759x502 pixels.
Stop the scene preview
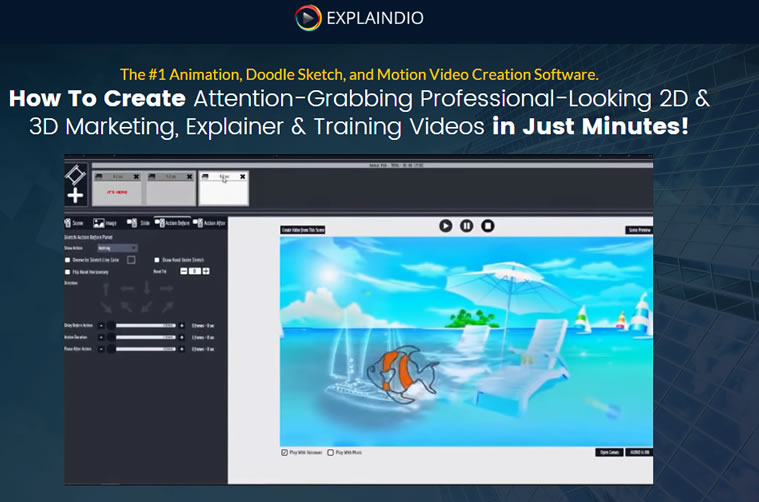pos(487,226)
